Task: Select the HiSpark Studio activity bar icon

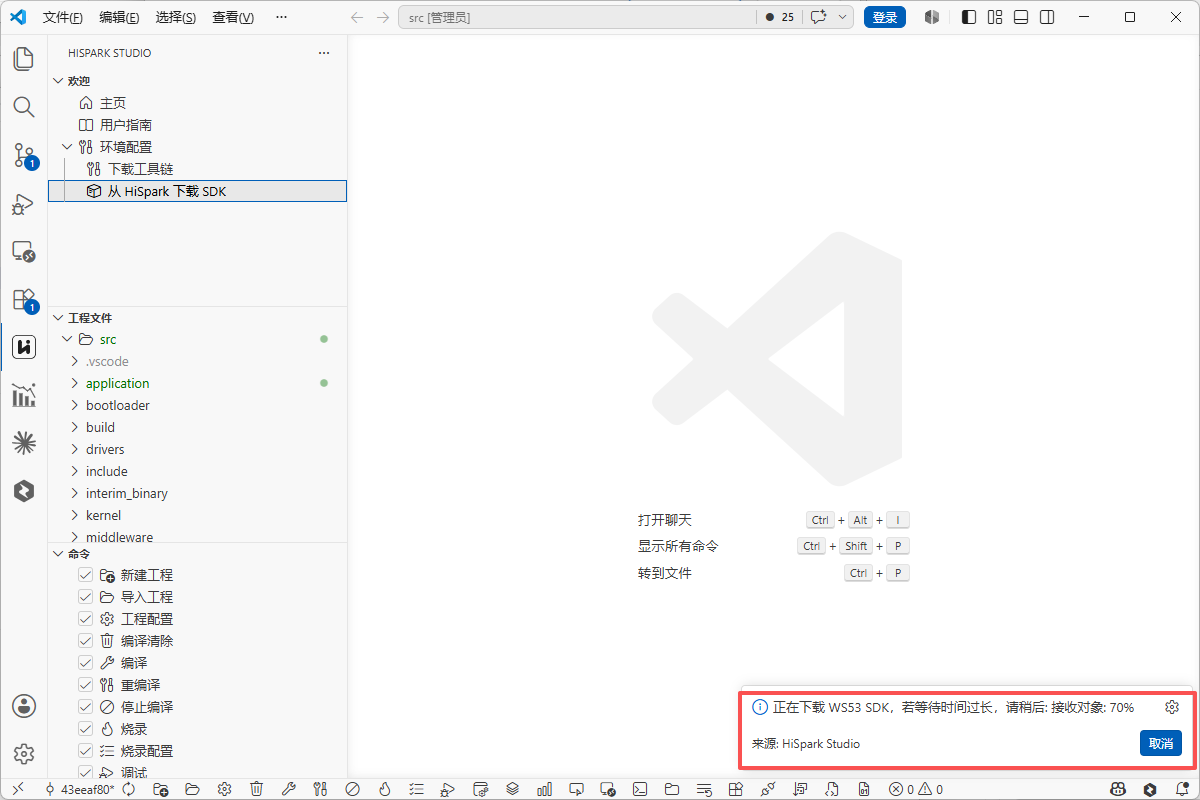Action: pyautogui.click(x=24, y=347)
